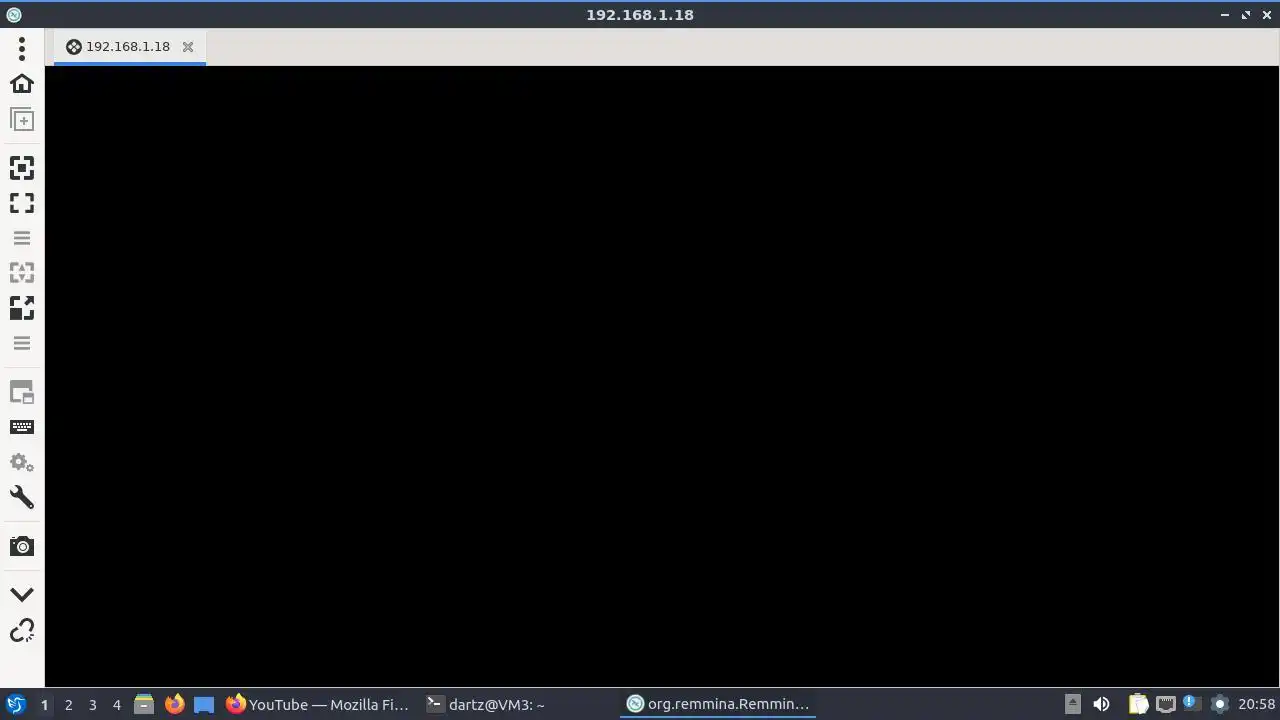Toggle scaled mode icon
Viewport: 1280px width, 720px height.
click(x=22, y=308)
